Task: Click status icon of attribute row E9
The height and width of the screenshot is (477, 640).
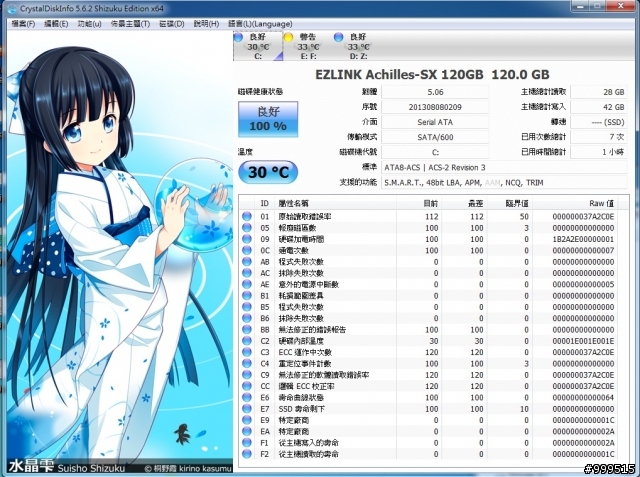Action: (247, 420)
